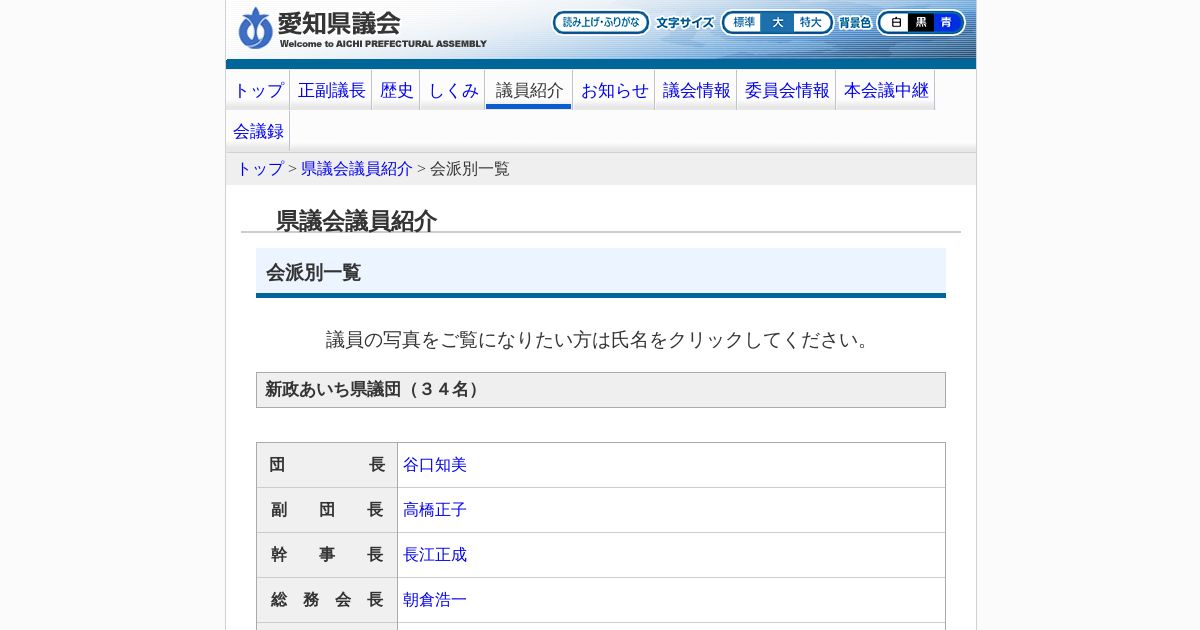Screen dimensions: 1200x630
Task: Open member 谷口知美's profile link
Action: [x=435, y=465]
